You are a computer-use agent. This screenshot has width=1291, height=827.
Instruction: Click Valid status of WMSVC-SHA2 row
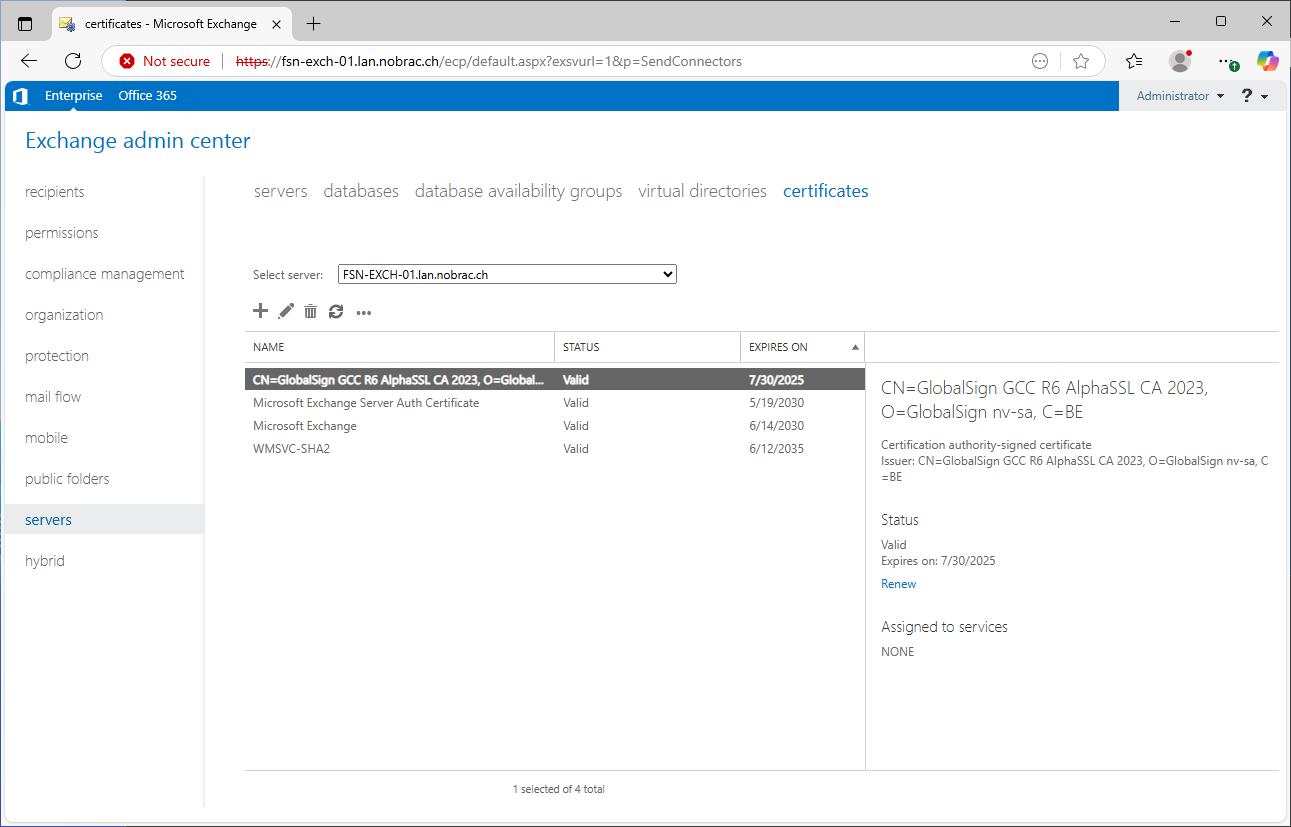576,449
